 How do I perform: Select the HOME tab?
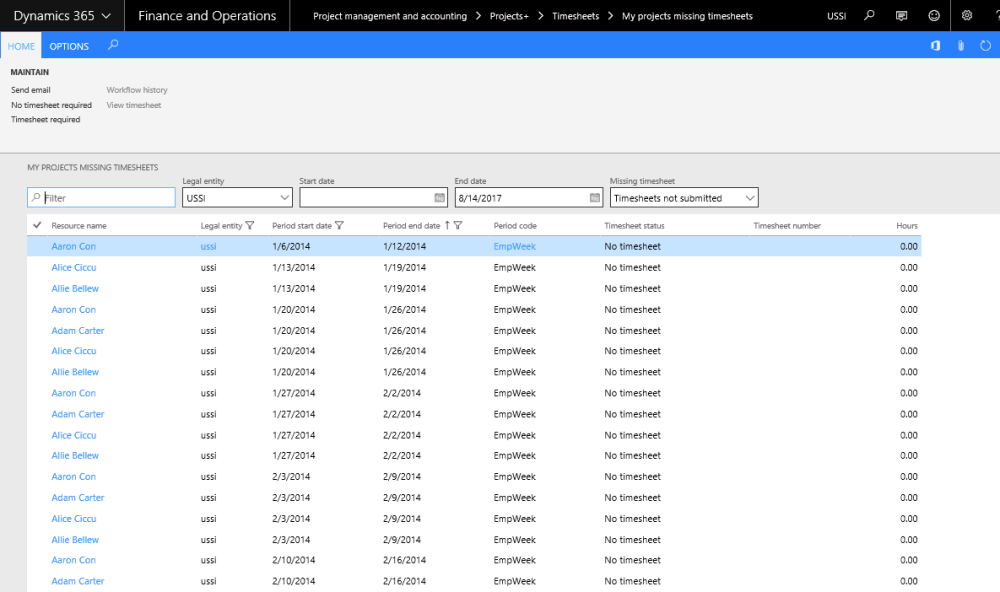[x=21, y=46]
